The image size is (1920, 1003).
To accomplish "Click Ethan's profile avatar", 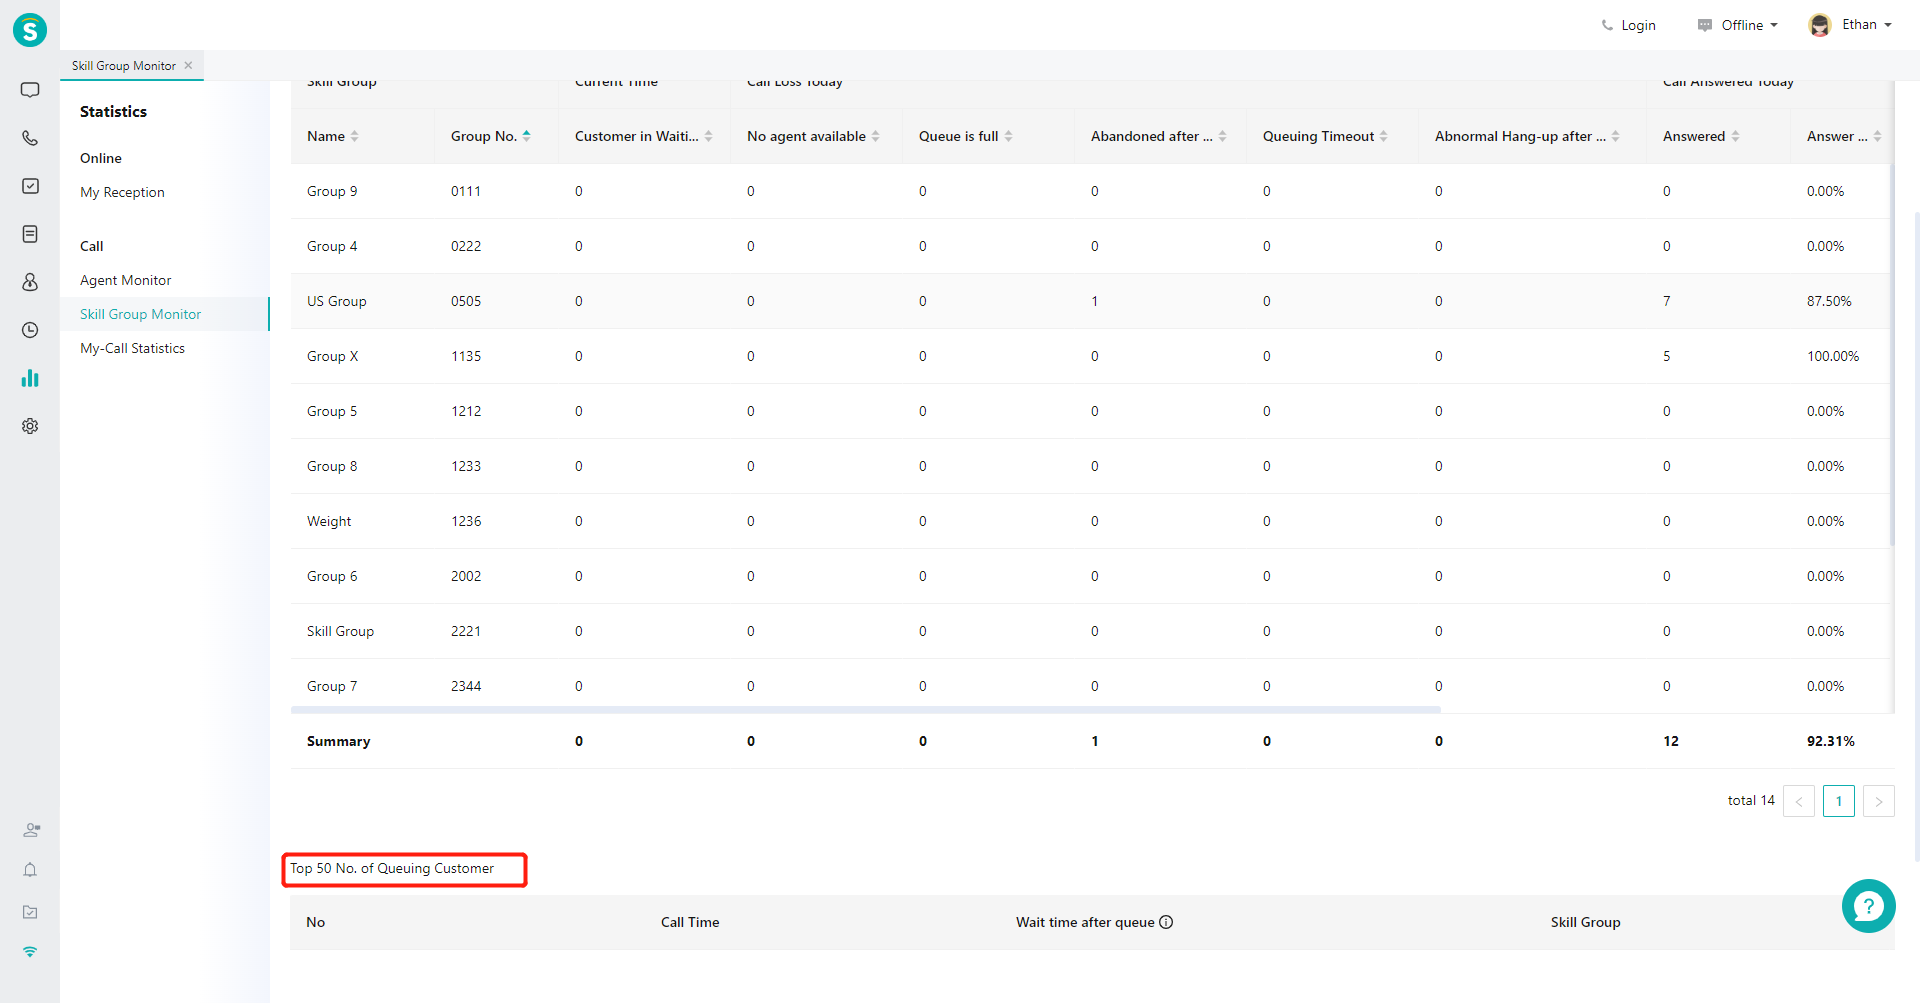I will click(1820, 25).
